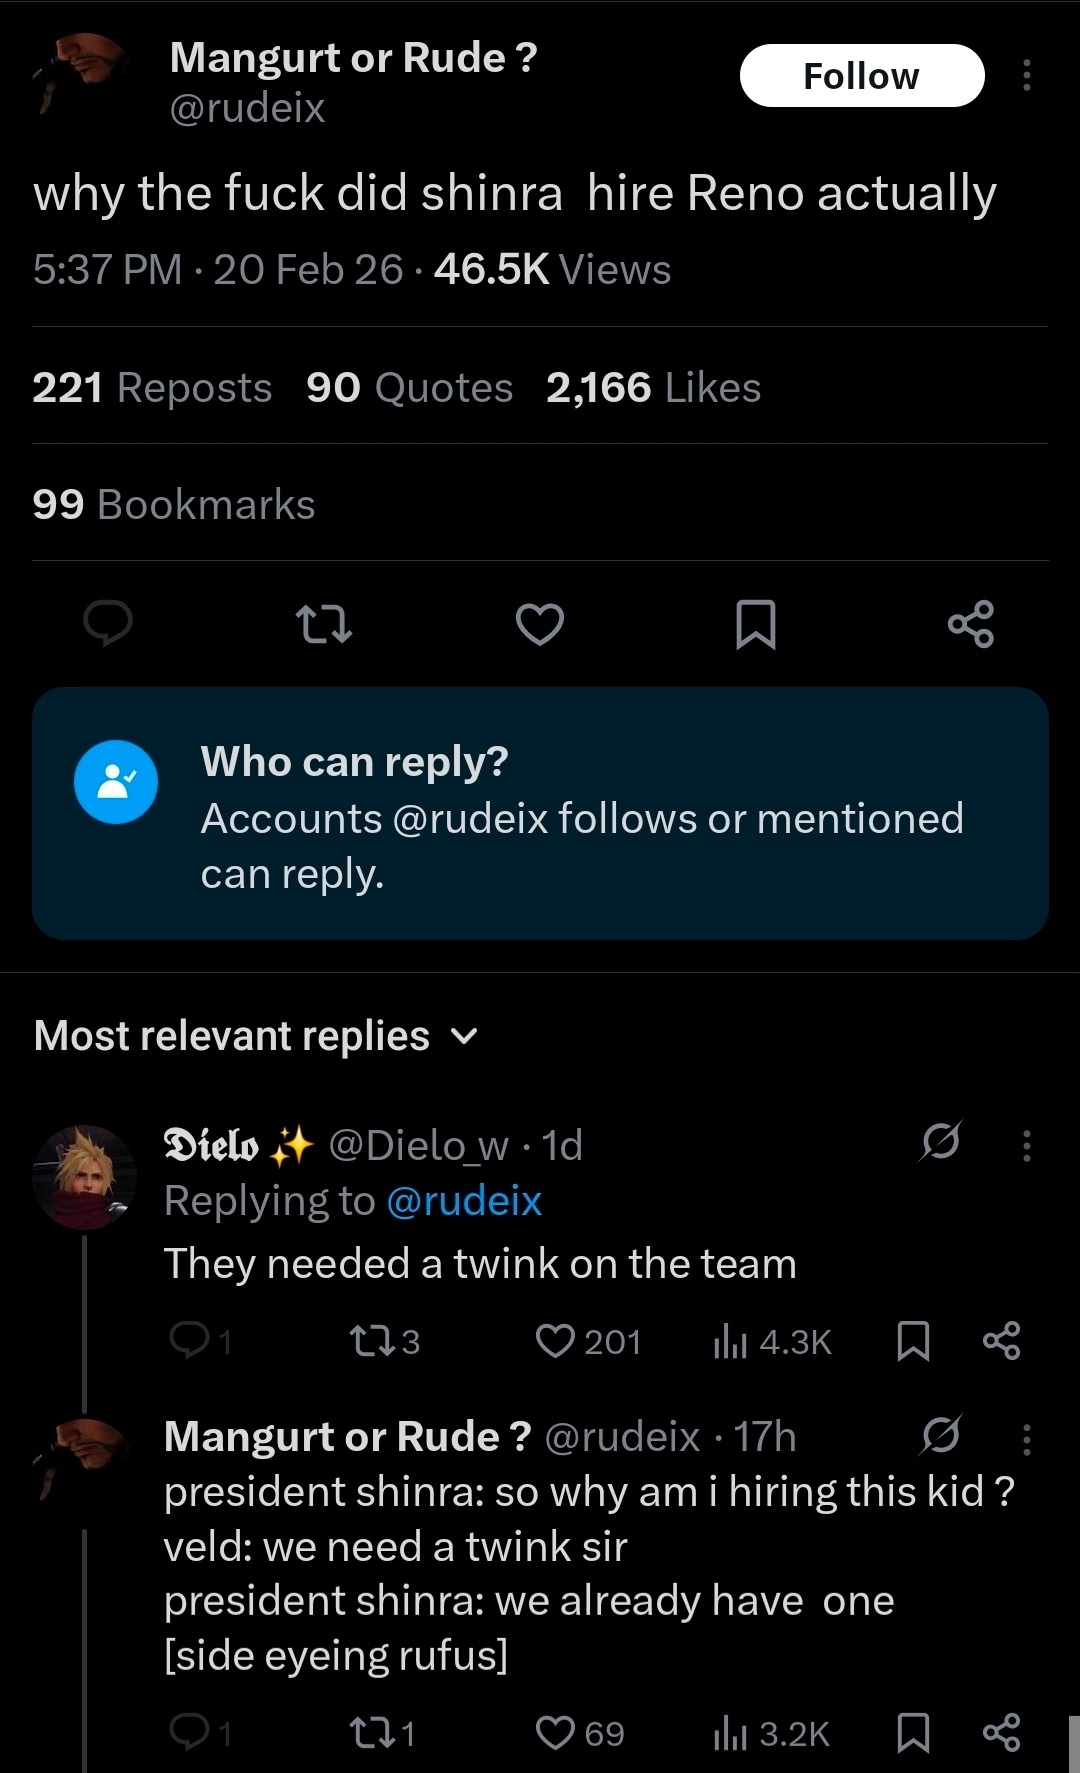Viewport: 1080px width, 1773px height.
Task: View the 221 Reposts list
Action: [x=152, y=388]
